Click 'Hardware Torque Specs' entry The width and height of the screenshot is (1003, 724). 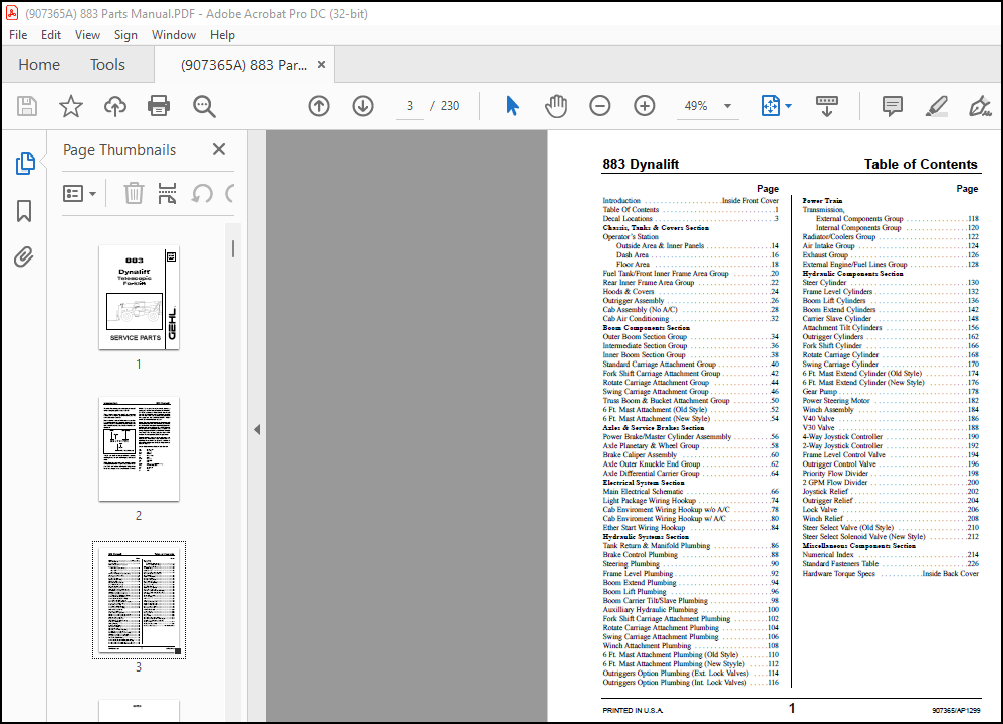tap(890, 574)
